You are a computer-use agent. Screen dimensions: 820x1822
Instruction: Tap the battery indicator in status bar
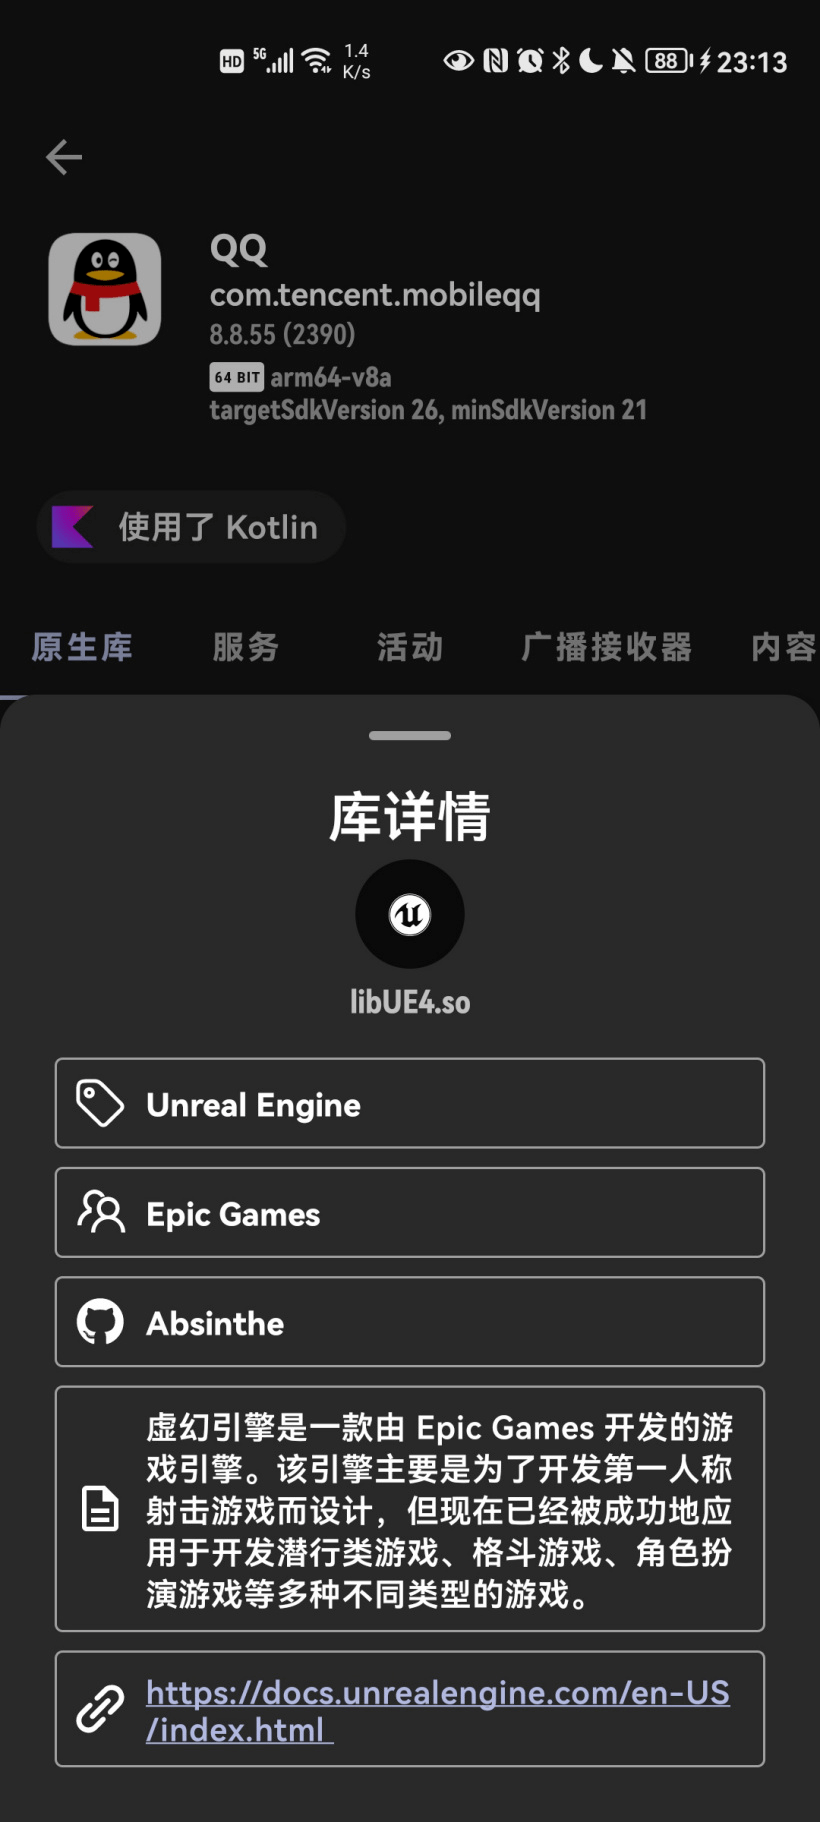(669, 61)
